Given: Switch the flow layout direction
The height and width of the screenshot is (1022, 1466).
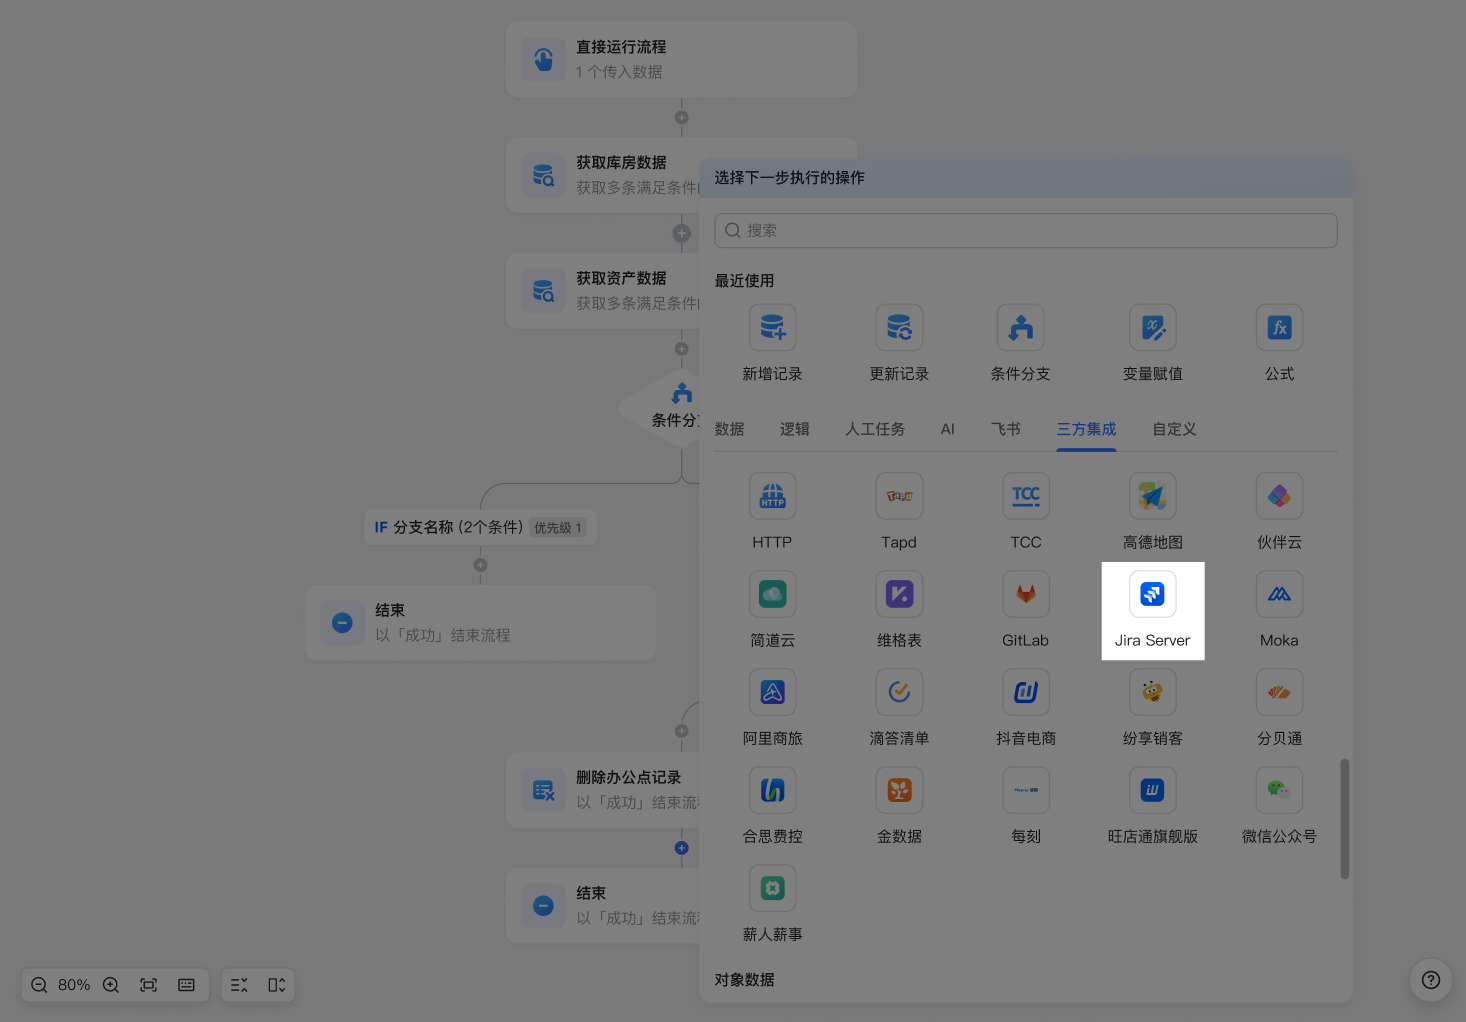Looking at the screenshot, I should [x=277, y=985].
